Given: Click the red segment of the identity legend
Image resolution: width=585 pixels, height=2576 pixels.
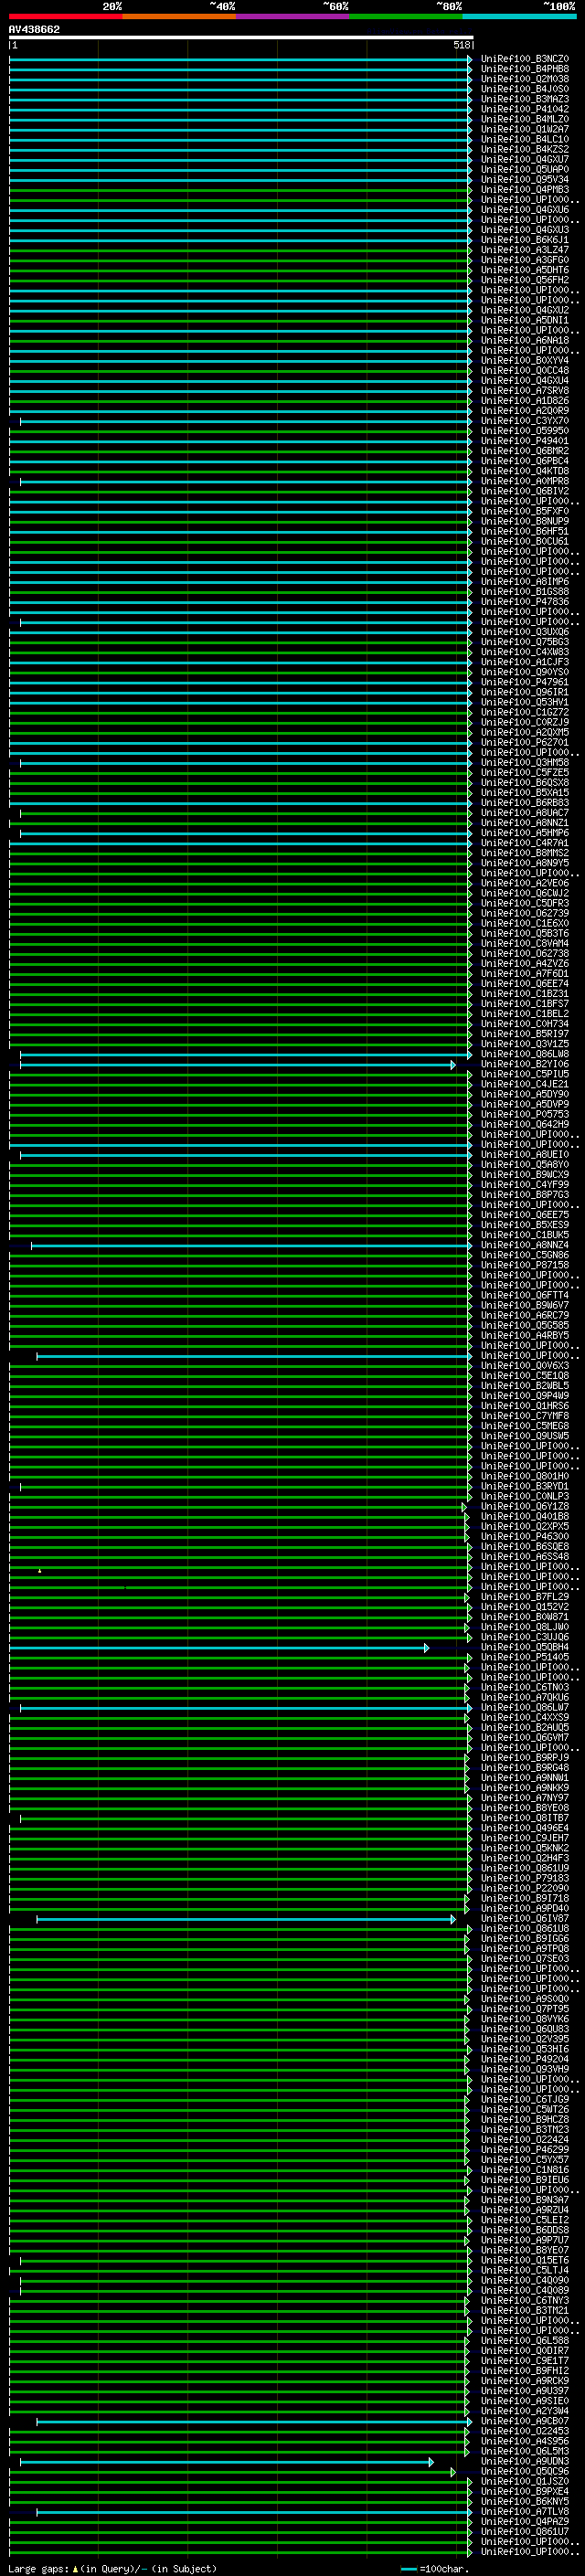Looking at the screenshot, I should coord(65,16).
